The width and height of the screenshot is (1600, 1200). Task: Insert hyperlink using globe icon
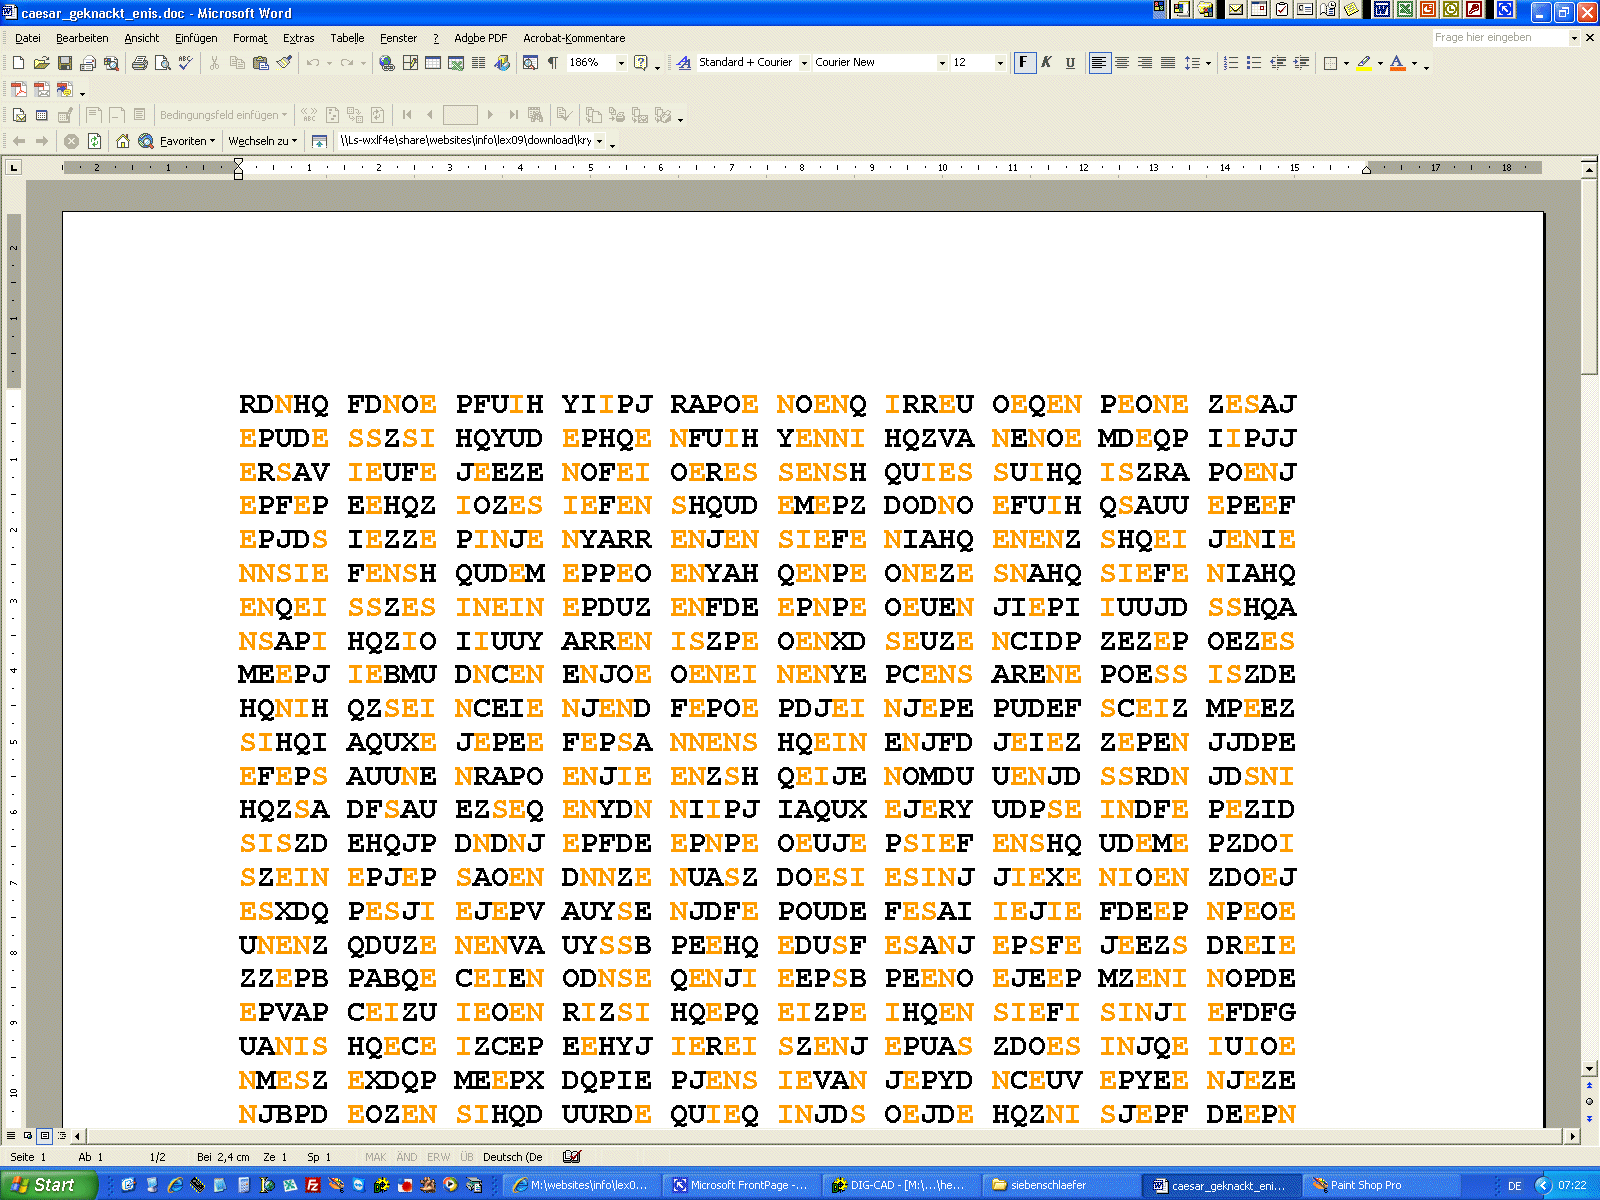[x=386, y=63]
